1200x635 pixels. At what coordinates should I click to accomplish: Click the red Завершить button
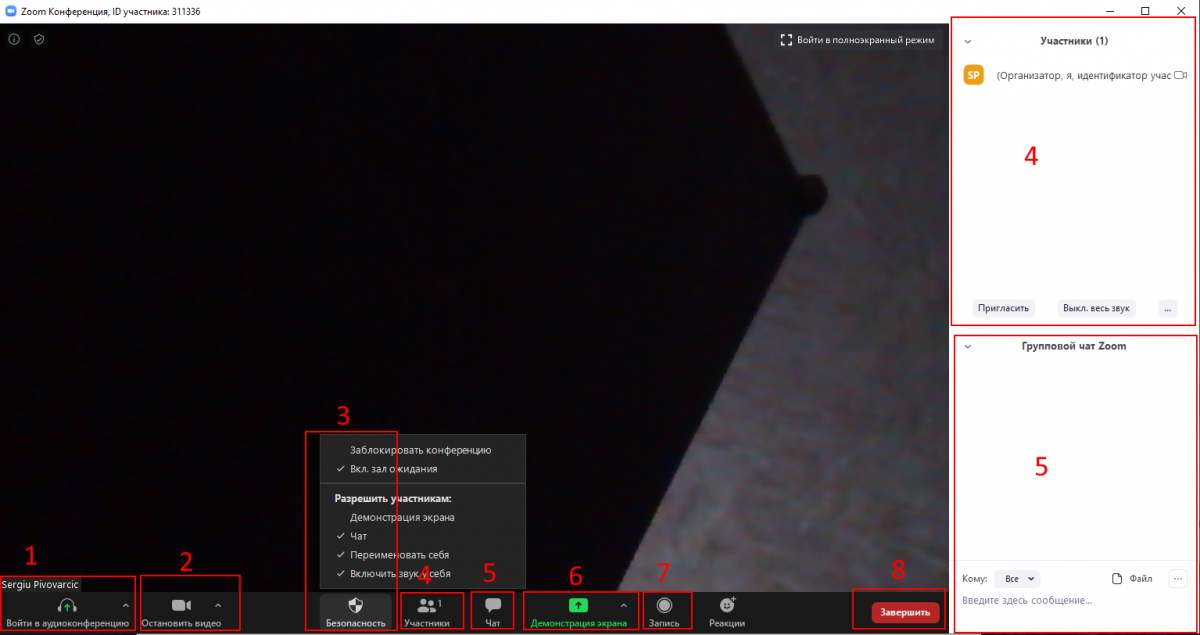point(905,612)
